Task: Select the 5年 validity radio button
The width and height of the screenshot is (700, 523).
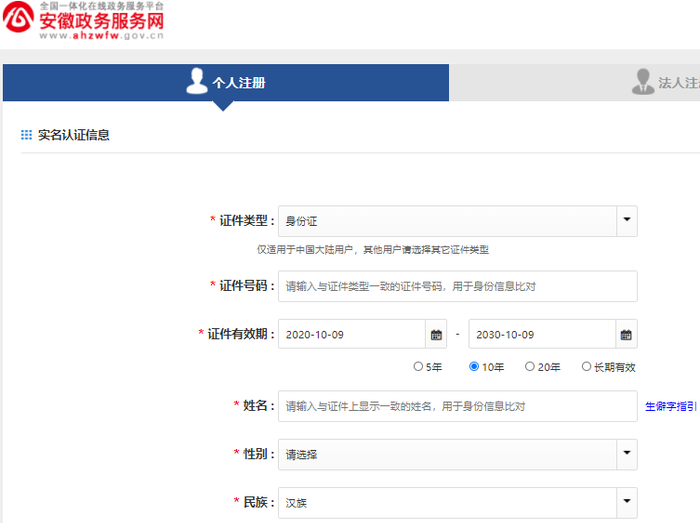Action: (418, 367)
